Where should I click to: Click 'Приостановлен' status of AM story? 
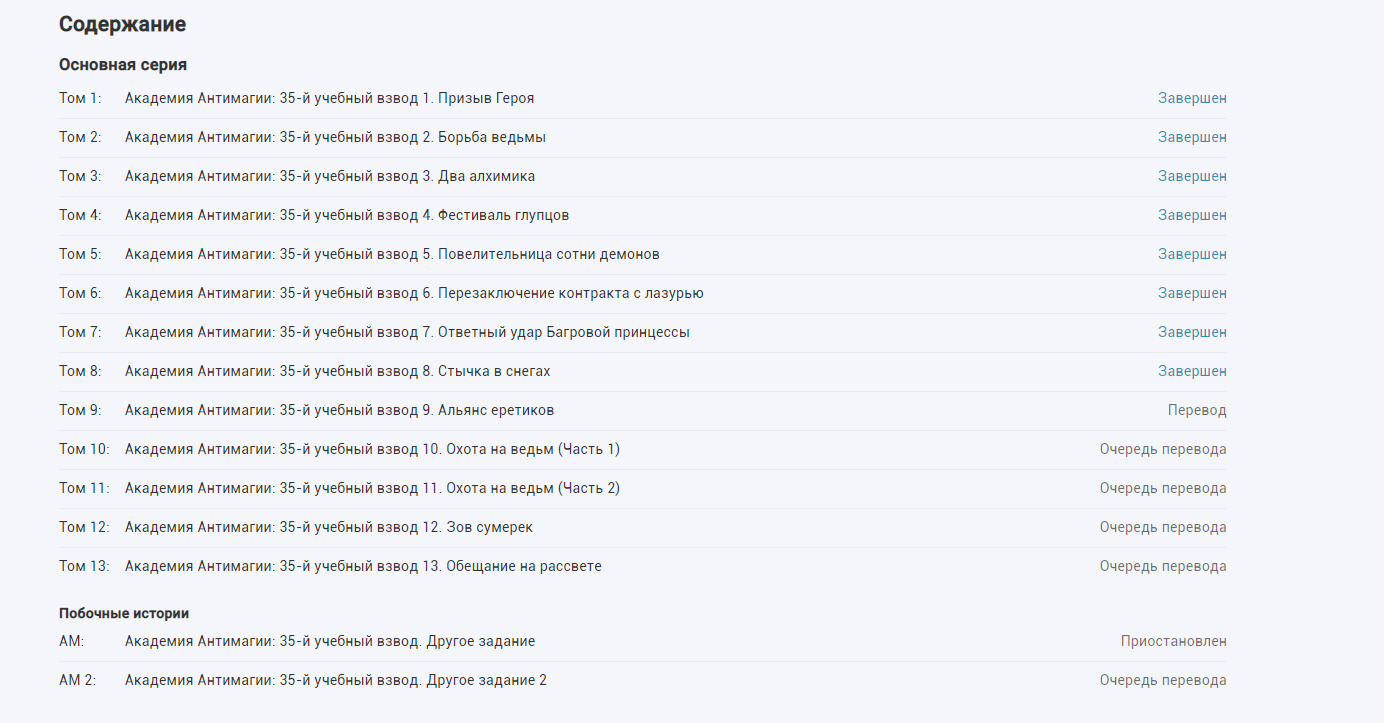point(1173,641)
